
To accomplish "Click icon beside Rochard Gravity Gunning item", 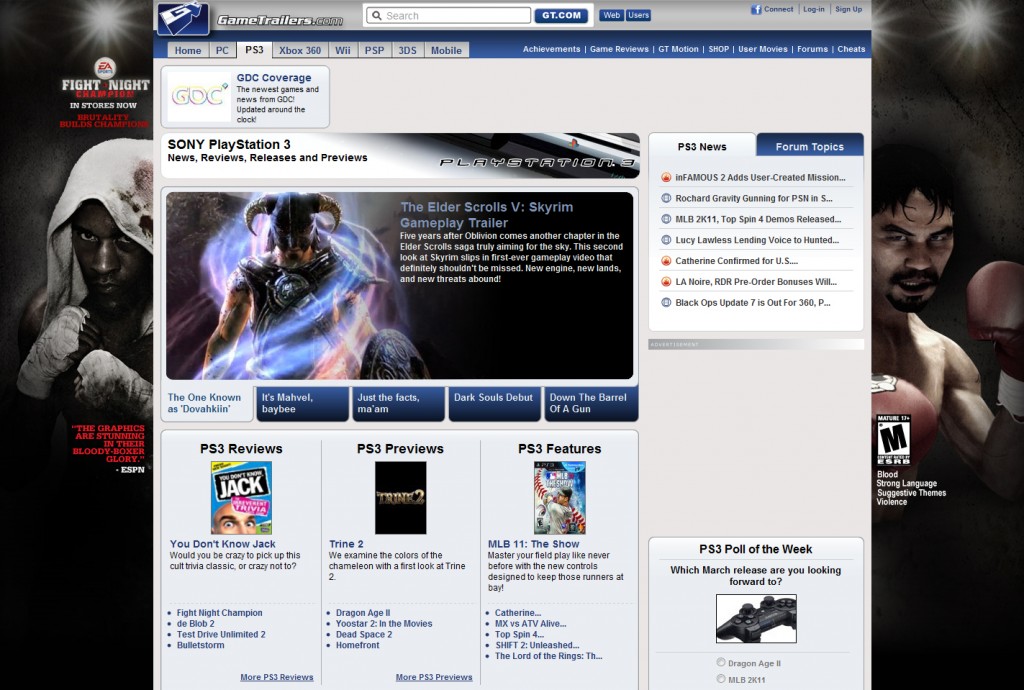I will (666, 198).
